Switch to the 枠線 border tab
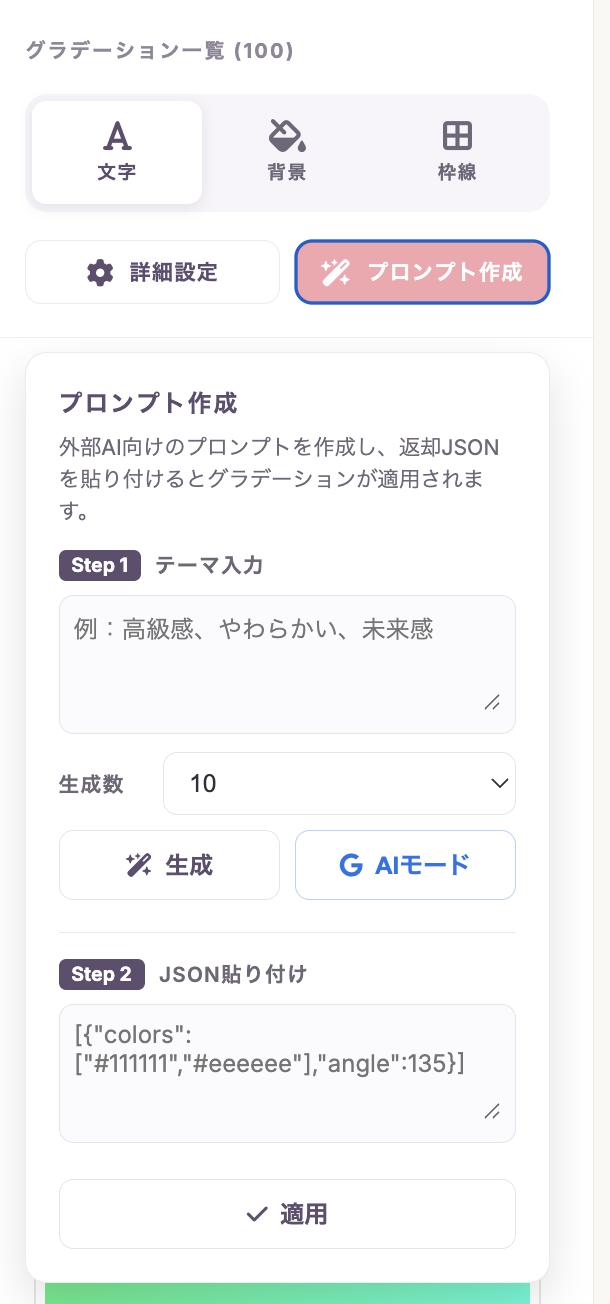 (457, 152)
